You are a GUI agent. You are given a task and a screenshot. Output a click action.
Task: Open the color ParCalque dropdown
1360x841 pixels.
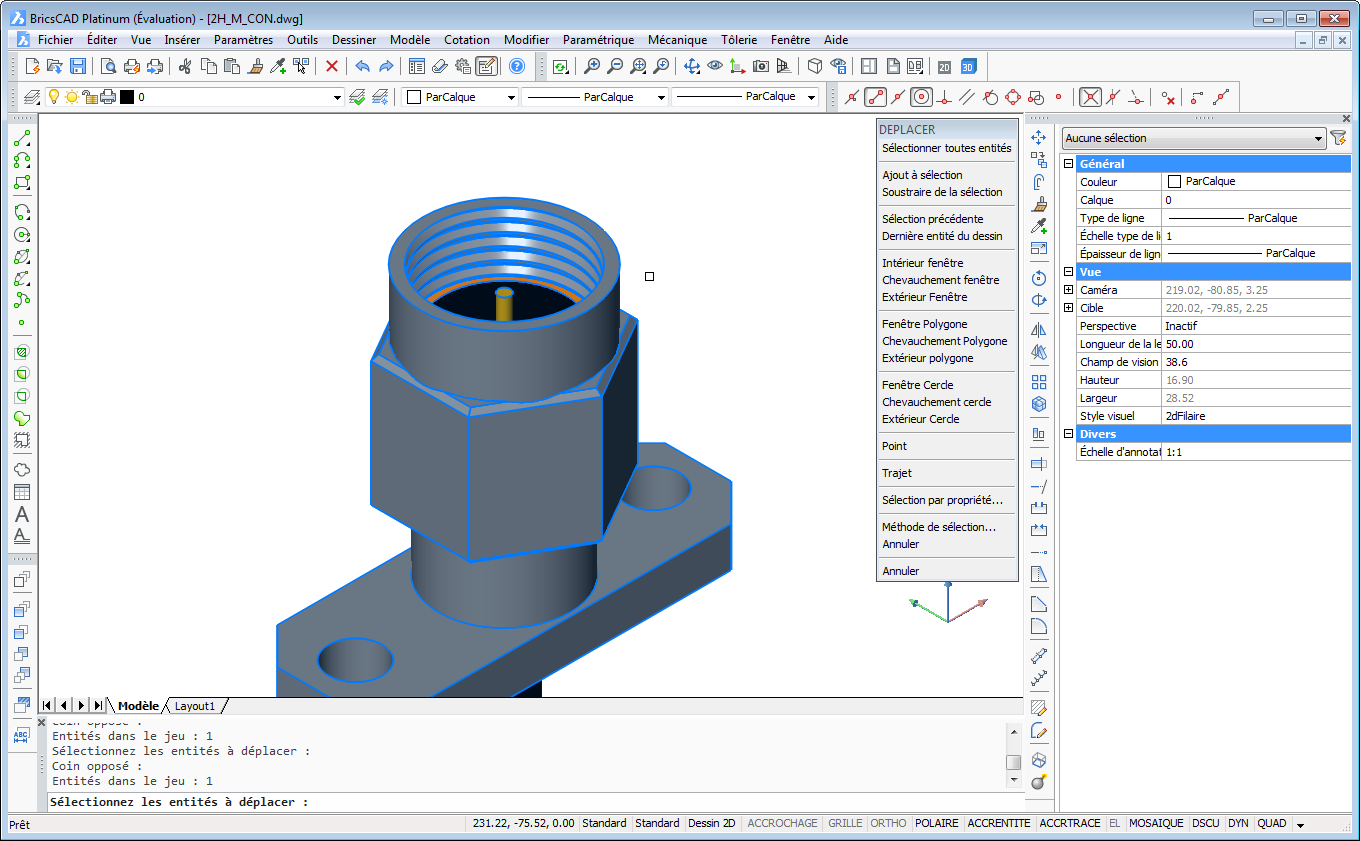(x=511, y=97)
